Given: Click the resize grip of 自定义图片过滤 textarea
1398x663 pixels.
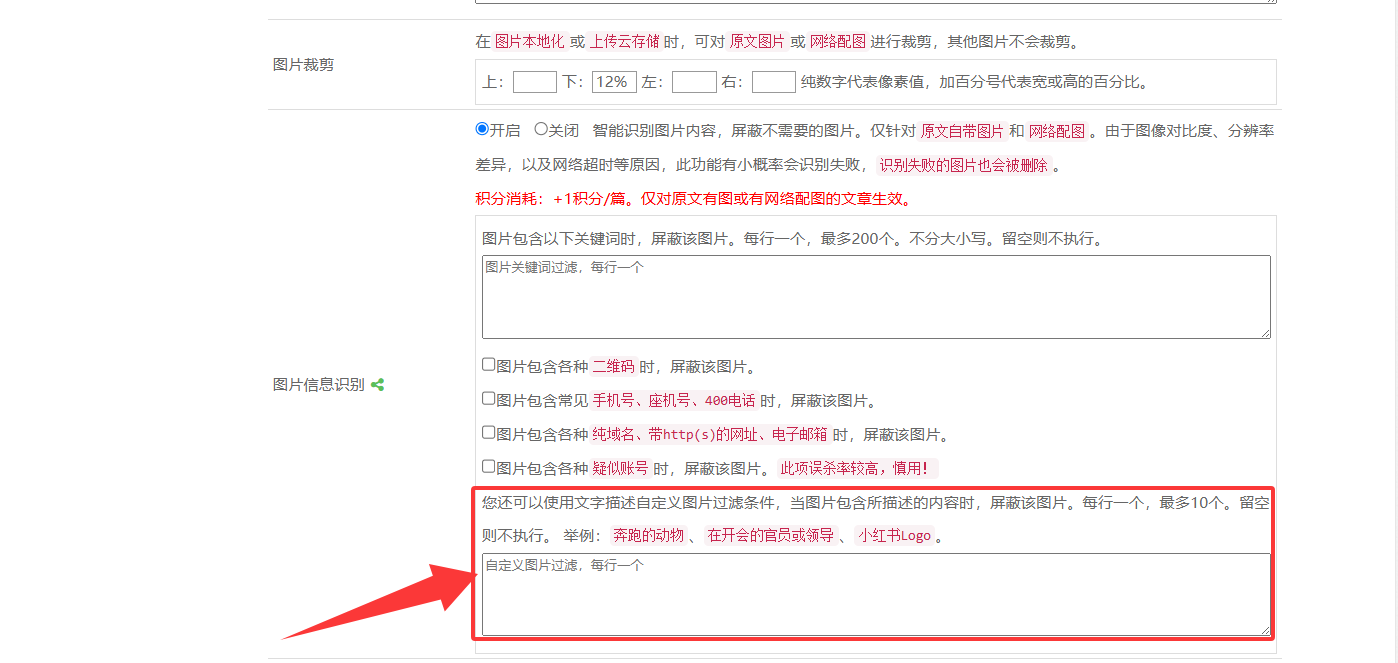Looking at the screenshot, I should click(1265, 630).
